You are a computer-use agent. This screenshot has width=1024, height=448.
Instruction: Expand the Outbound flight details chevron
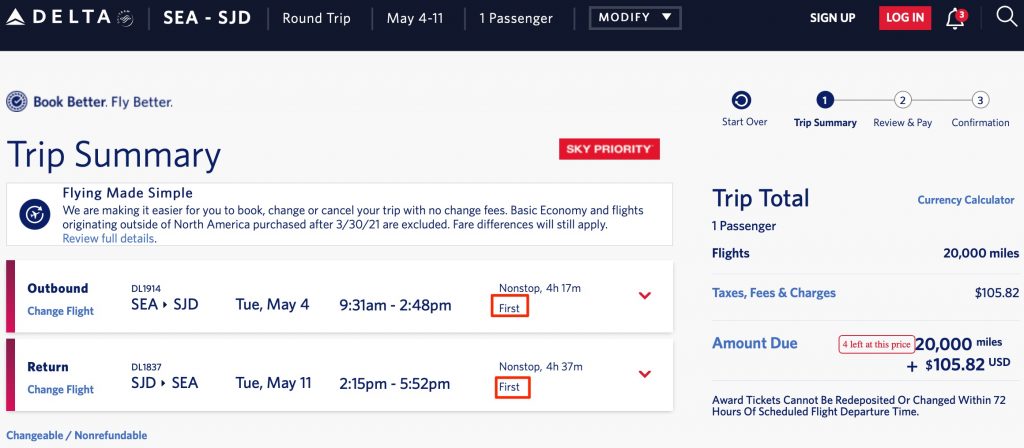(x=645, y=295)
